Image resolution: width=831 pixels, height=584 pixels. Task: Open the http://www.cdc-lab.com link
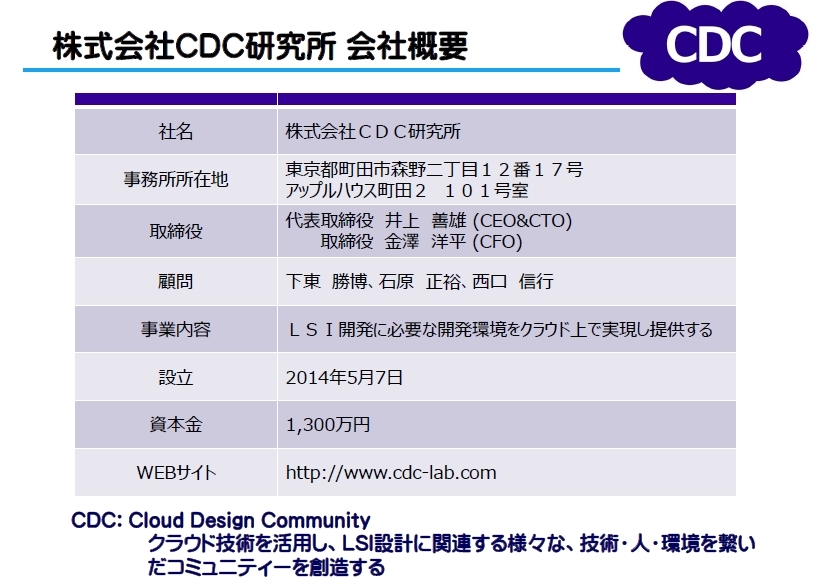pos(391,472)
